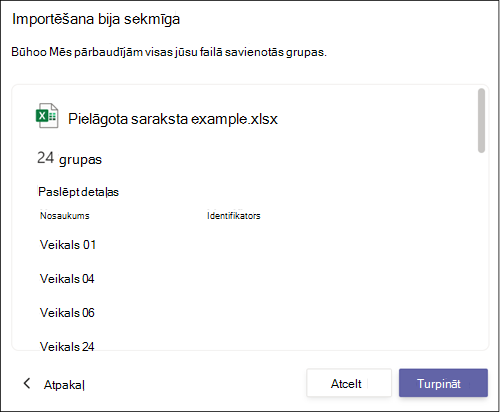The width and height of the screenshot is (500, 412).
Task: Click the Būhoo confirmation message text
Action: click(x=169, y=52)
